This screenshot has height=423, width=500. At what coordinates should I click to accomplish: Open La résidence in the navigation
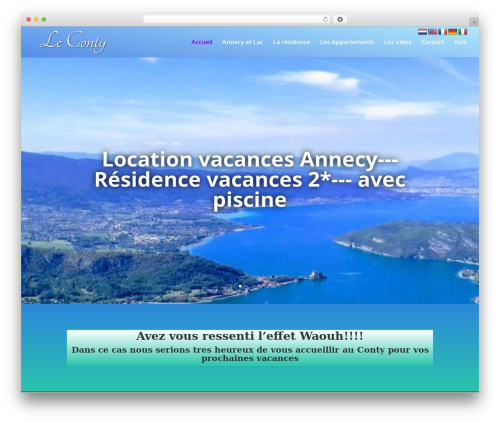point(291,42)
